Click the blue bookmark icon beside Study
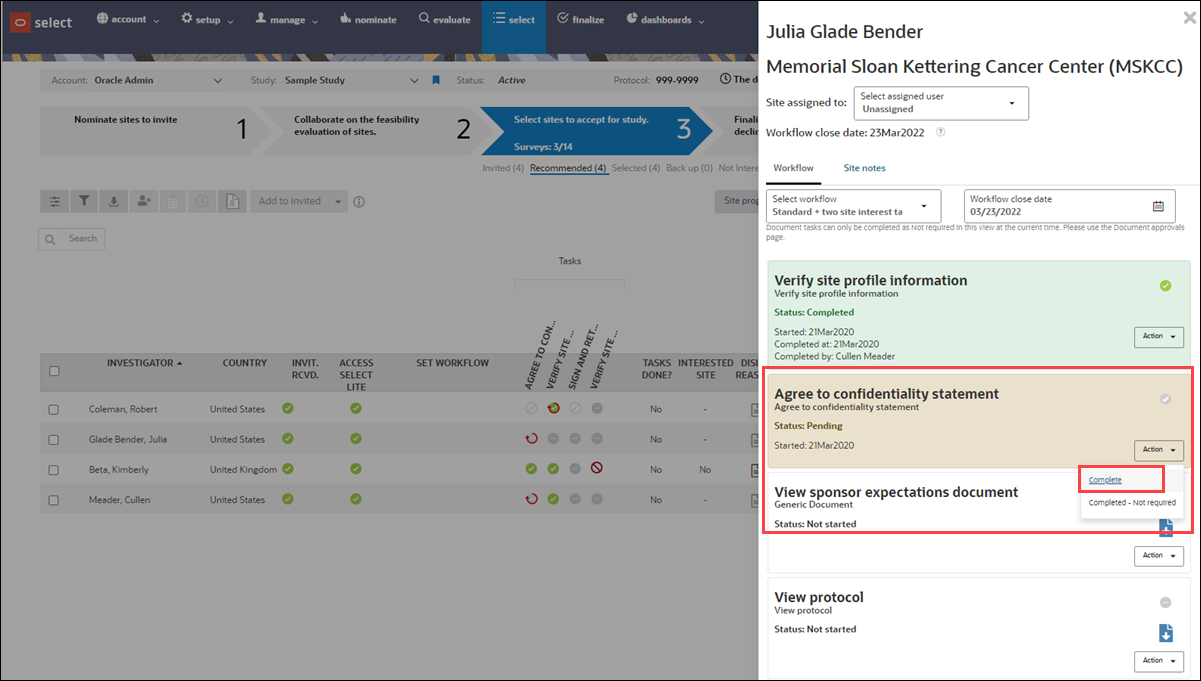 point(436,80)
